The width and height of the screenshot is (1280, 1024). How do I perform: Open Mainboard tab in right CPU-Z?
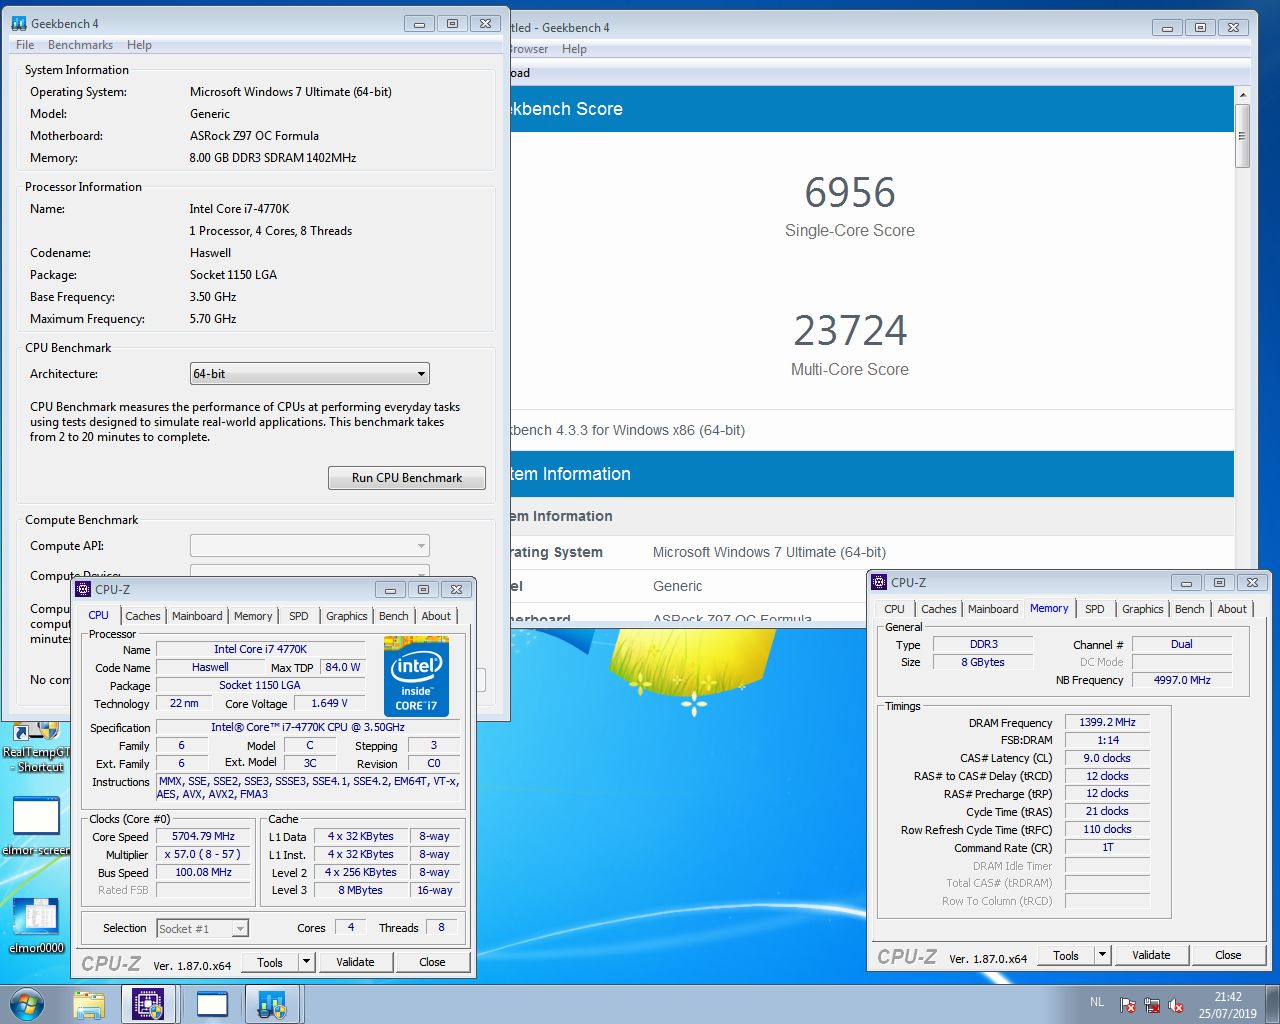(x=993, y=609)
